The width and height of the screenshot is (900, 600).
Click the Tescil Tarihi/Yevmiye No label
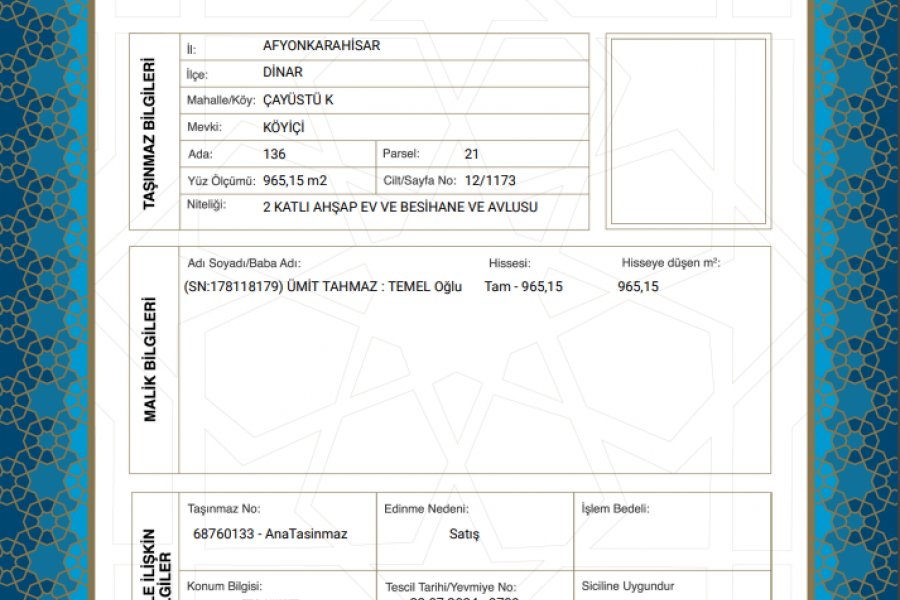coord(451,587)
